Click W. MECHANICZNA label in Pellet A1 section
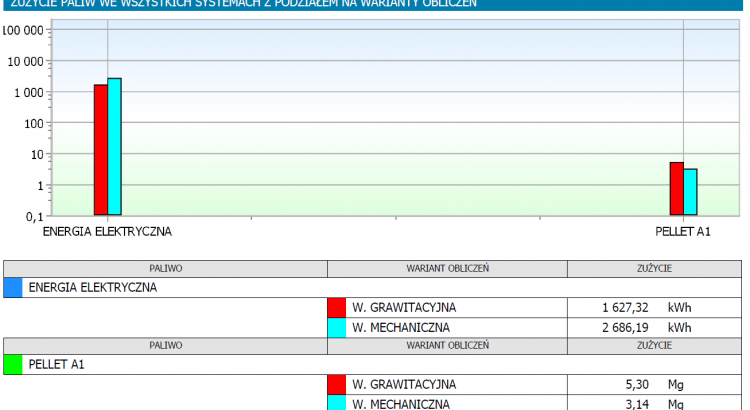 coord(401,404)
